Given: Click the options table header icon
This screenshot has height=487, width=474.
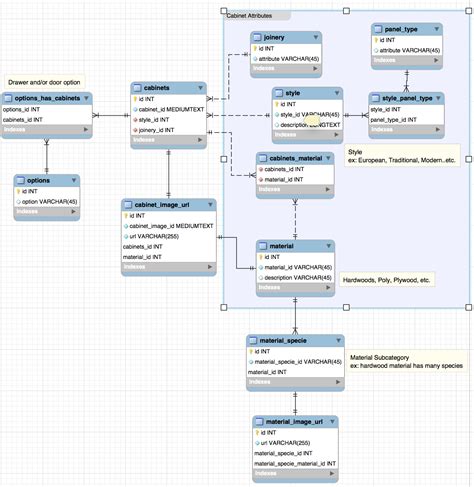Looking at the screenshot, I should coord(21,180).
